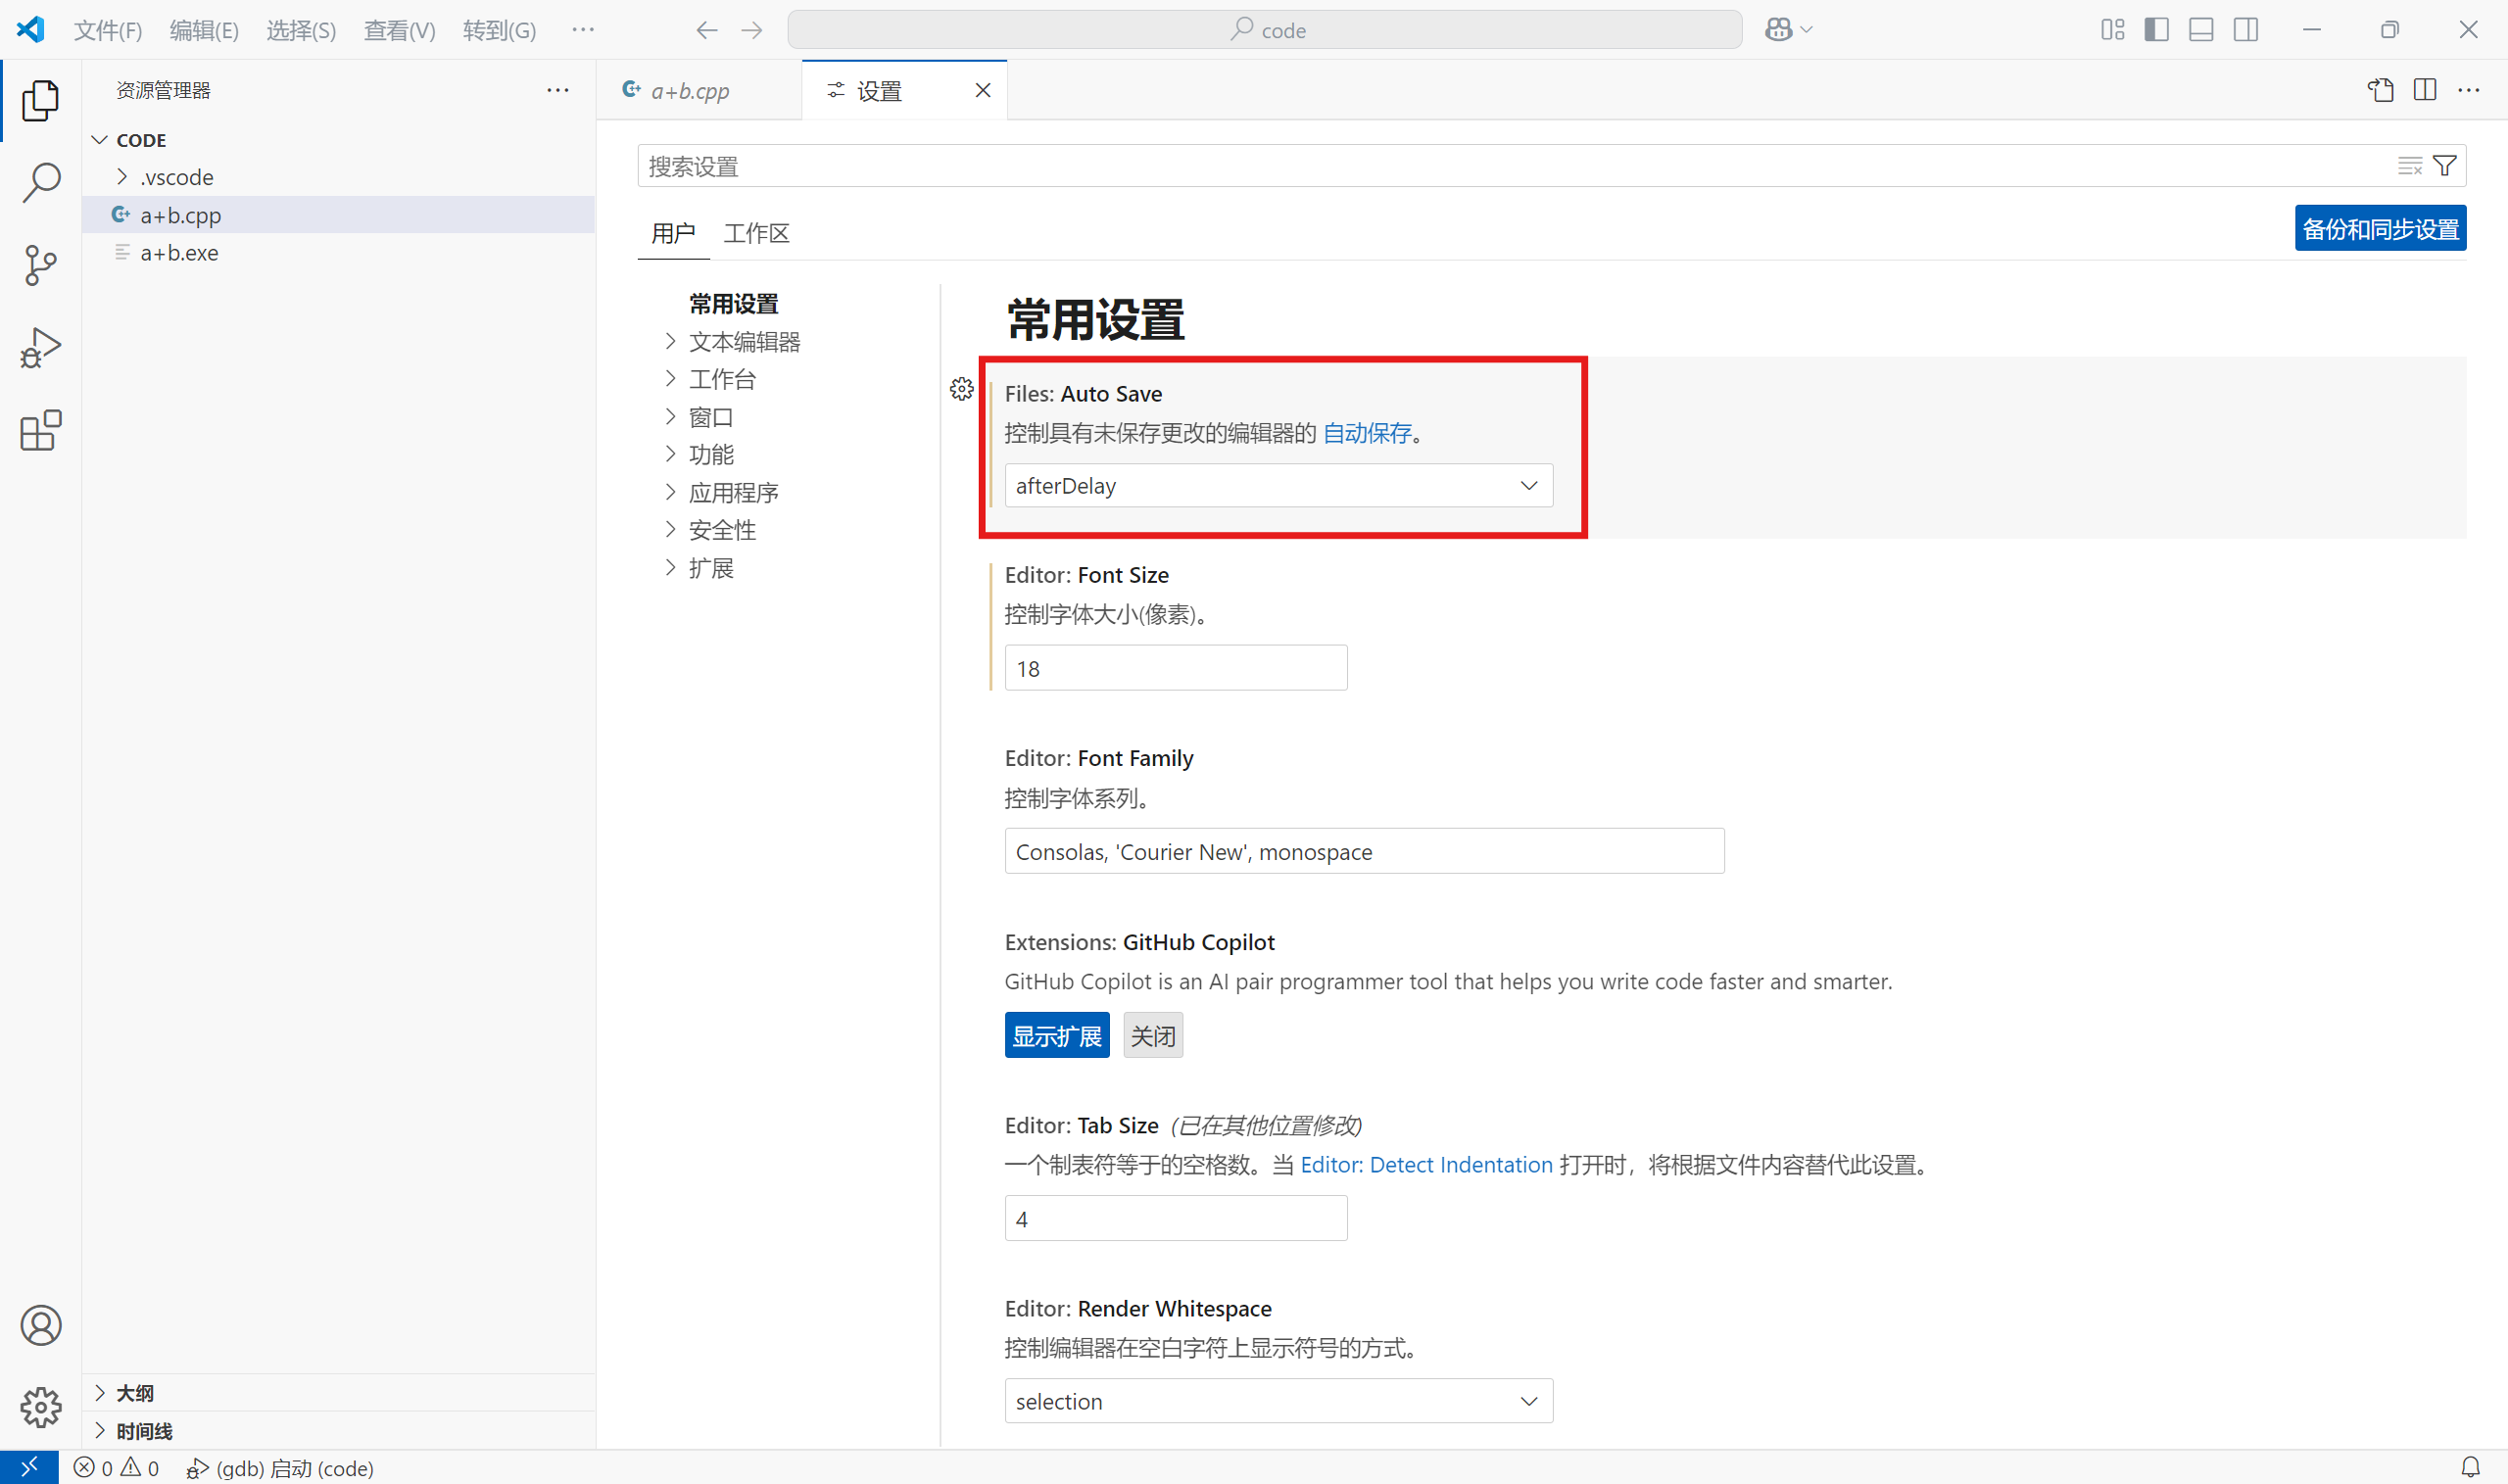Open the Manage gear at bottom left
The width and height of the screenshot is (2508, 1484).
(x=40, y=1407)
